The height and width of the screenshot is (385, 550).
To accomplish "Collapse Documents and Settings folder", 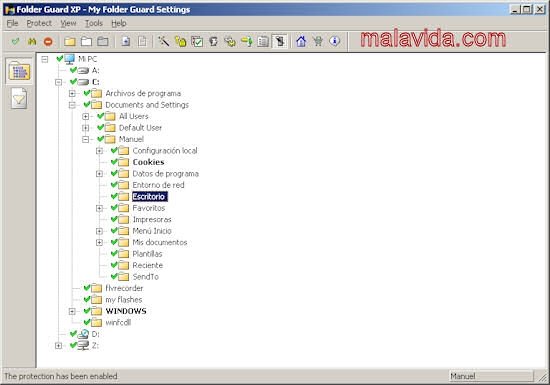I will (72, 105).
